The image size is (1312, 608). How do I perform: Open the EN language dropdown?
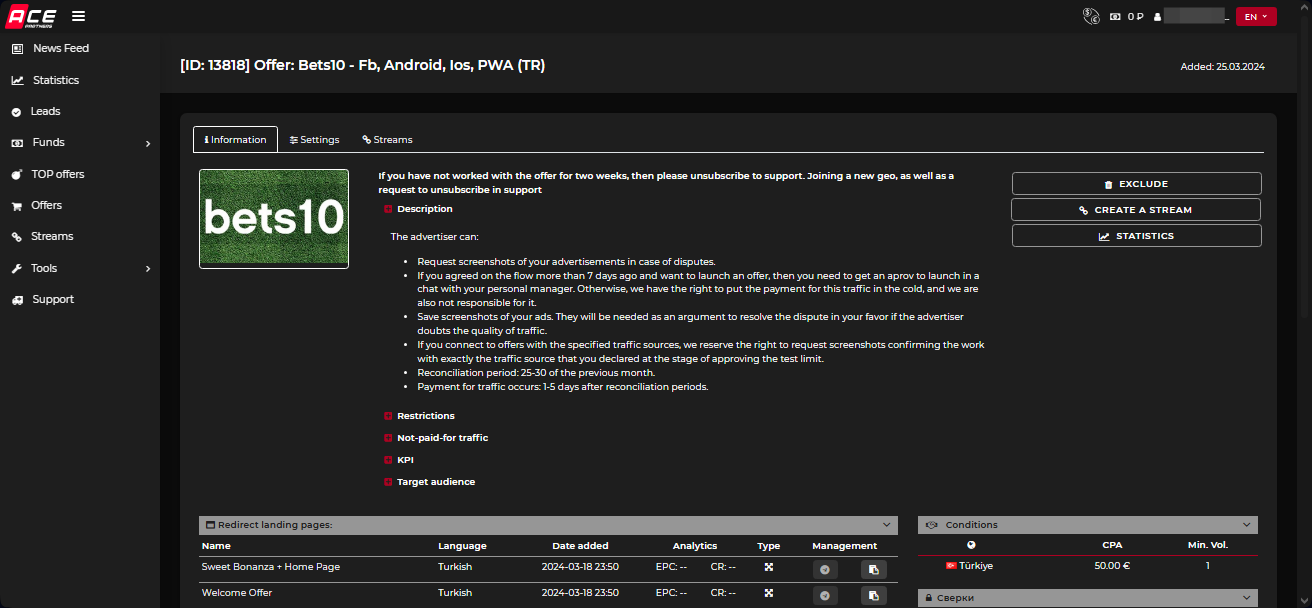coord(1256,17)
